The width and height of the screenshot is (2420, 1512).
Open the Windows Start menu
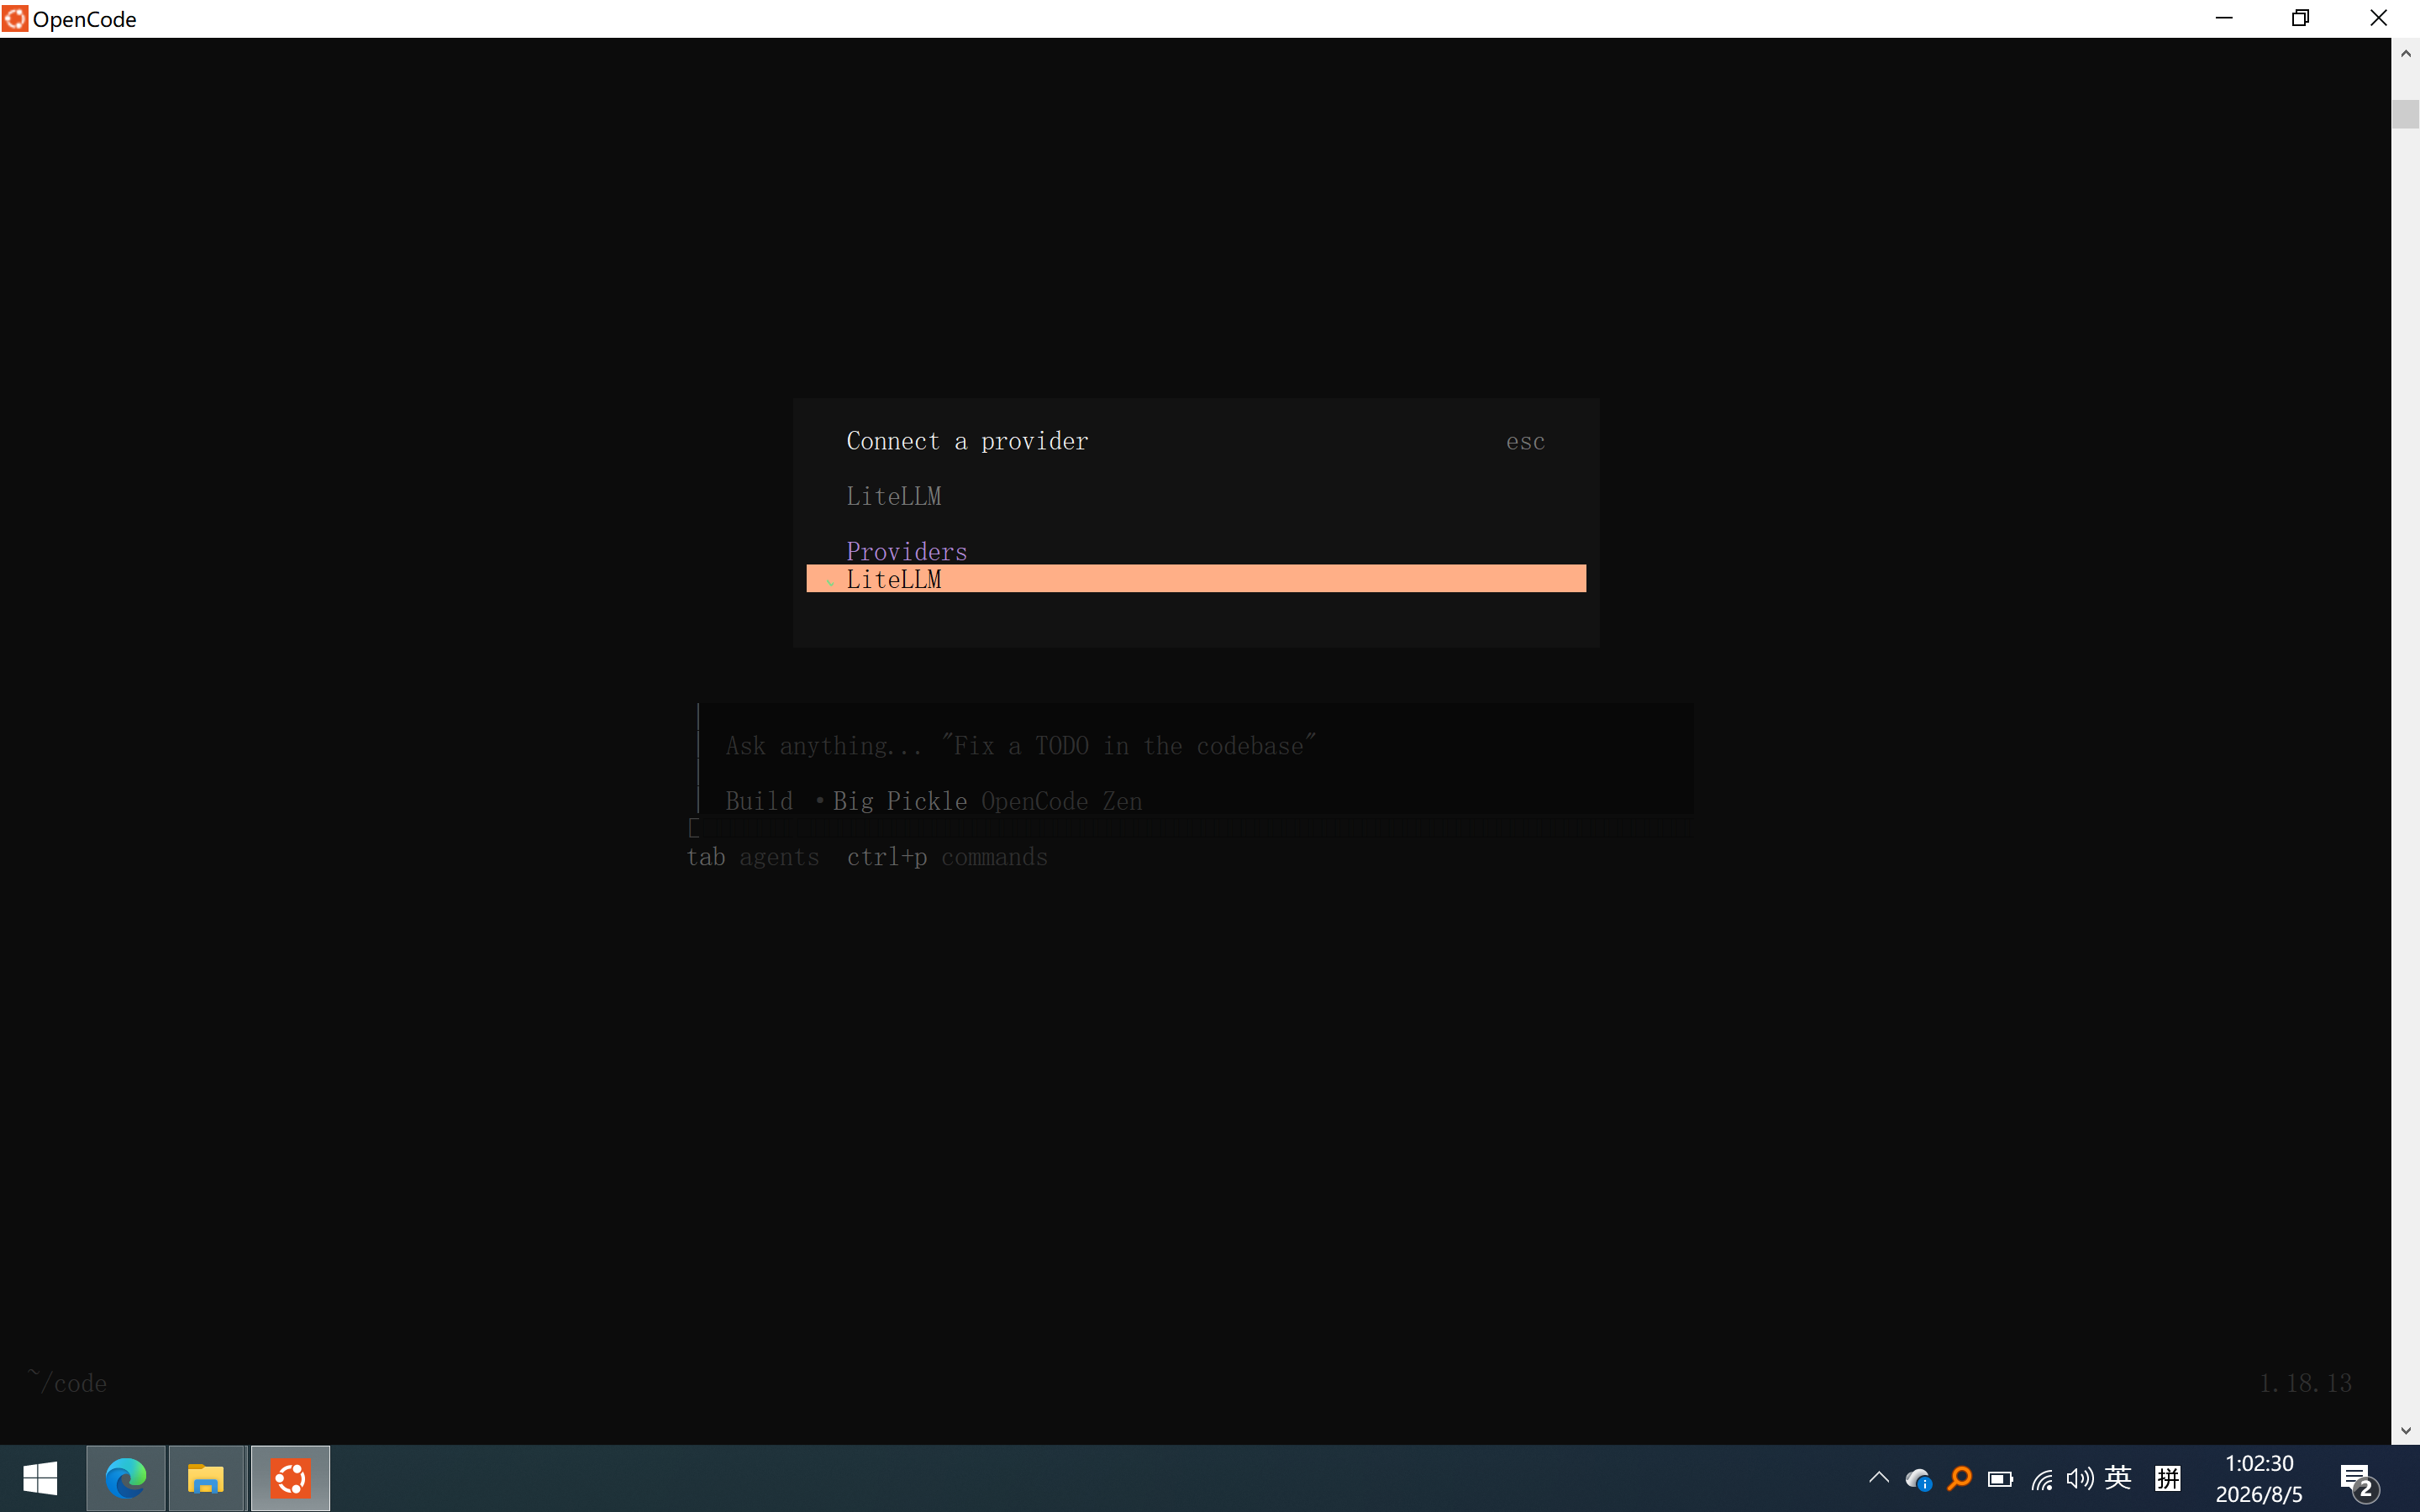pyautogui.click(x=40, y=1478)
